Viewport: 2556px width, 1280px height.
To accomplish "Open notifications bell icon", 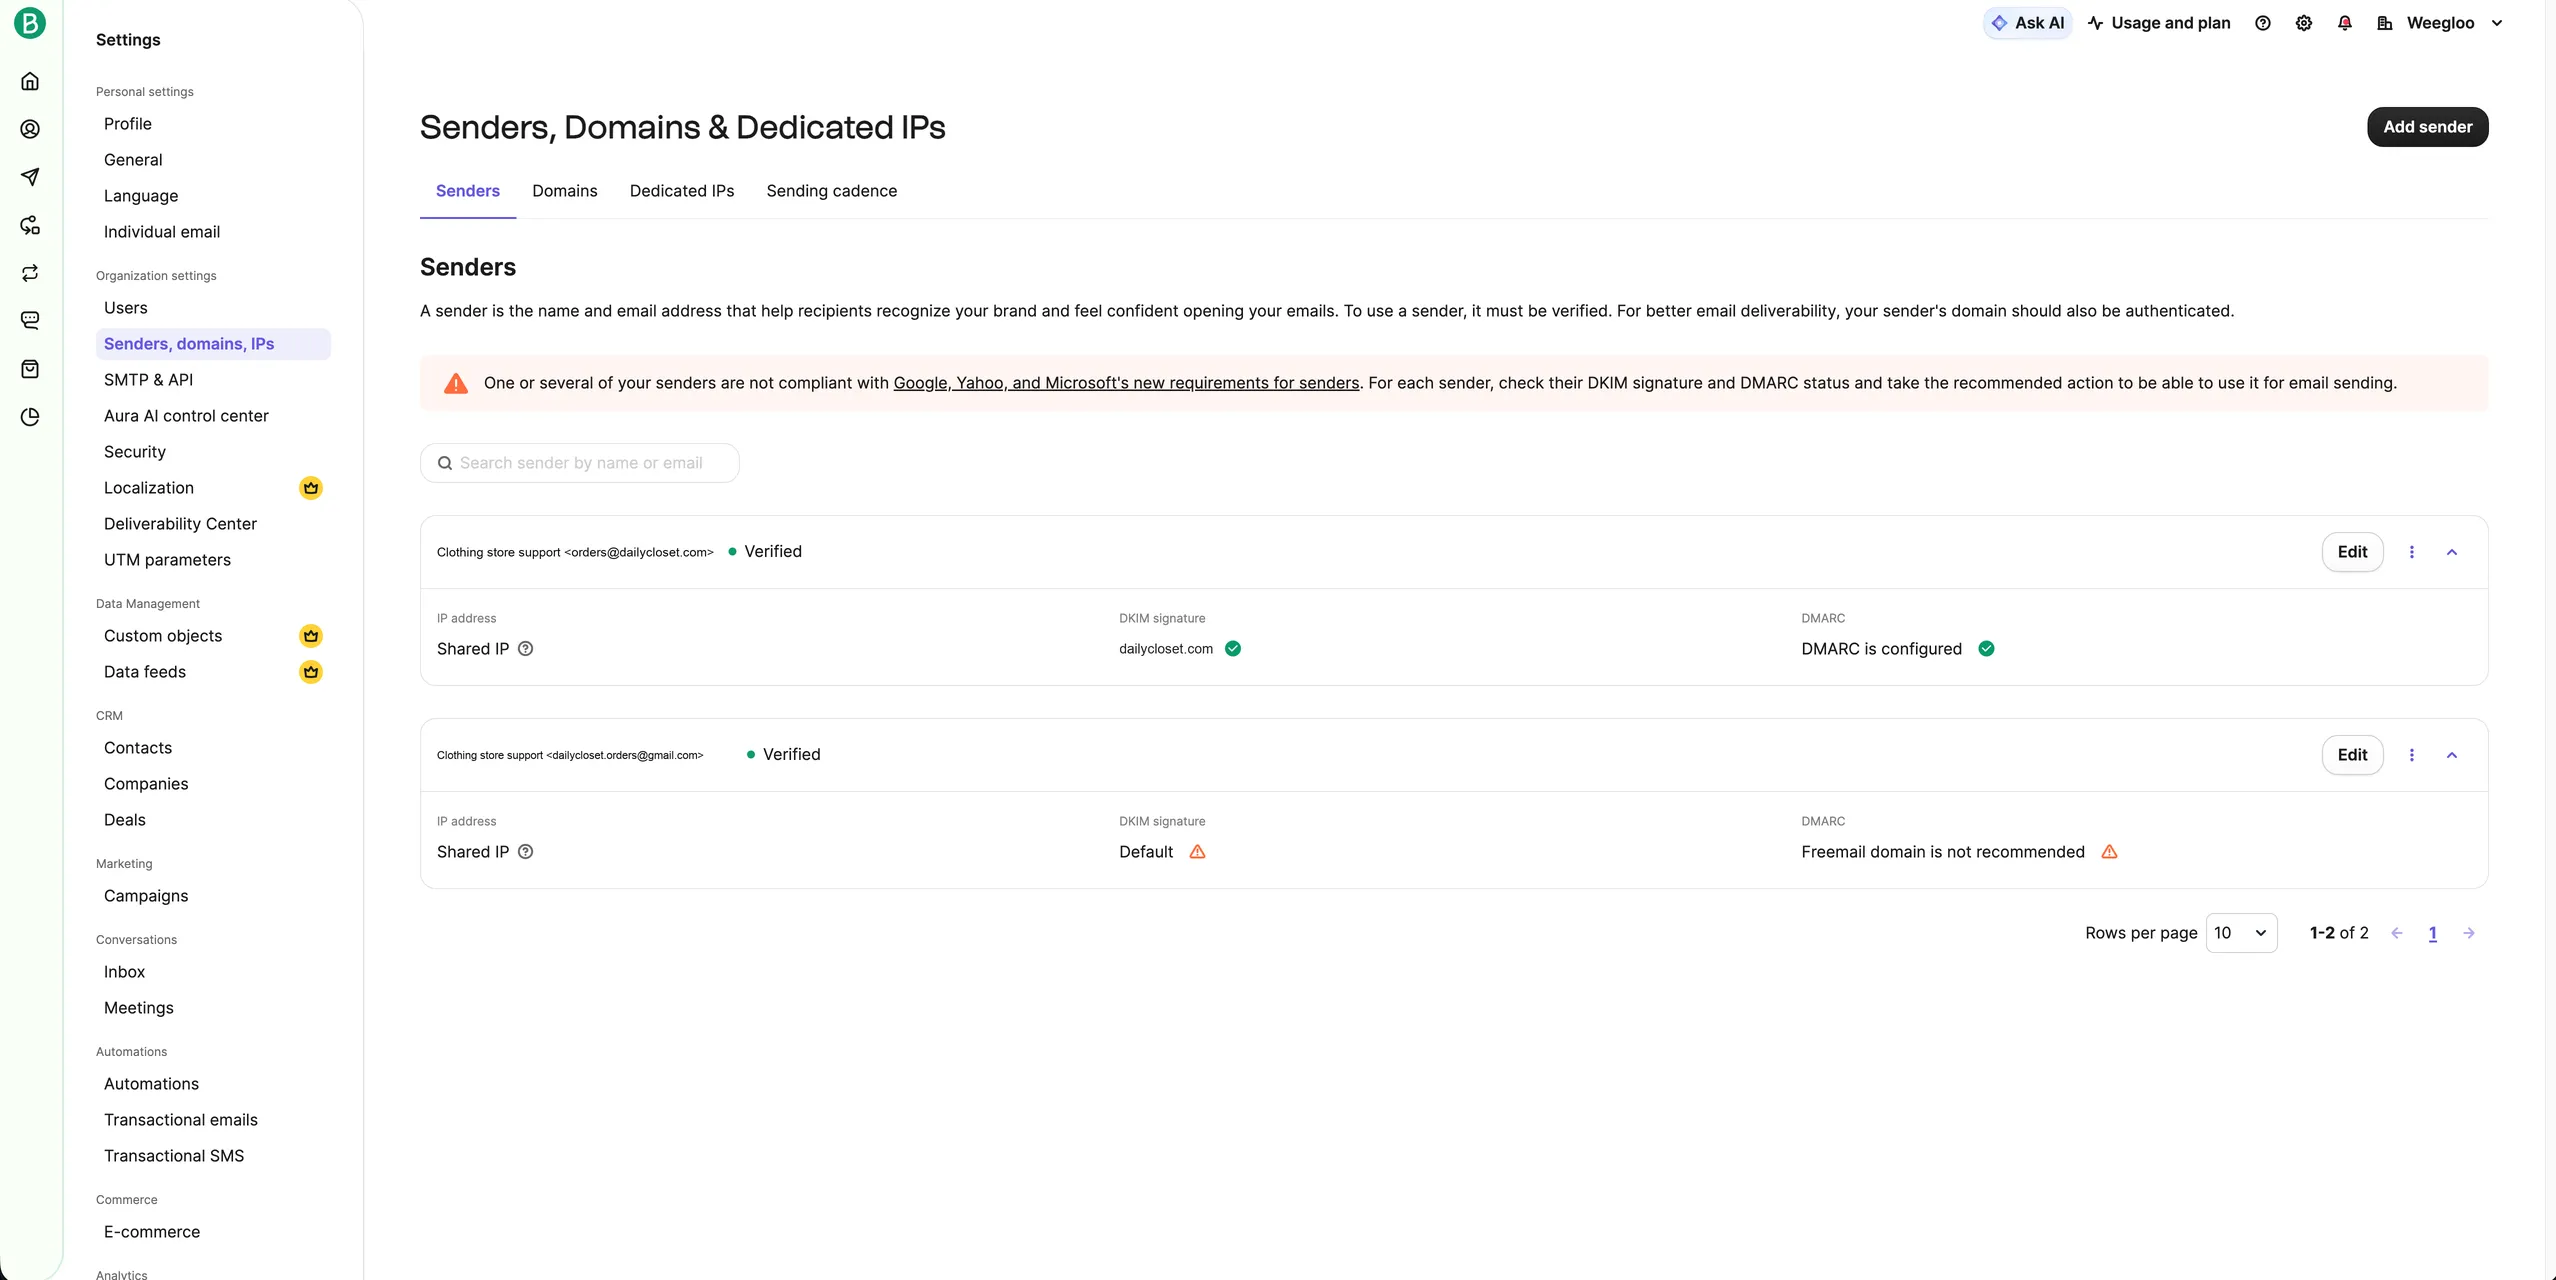I will pos(2345,23).
